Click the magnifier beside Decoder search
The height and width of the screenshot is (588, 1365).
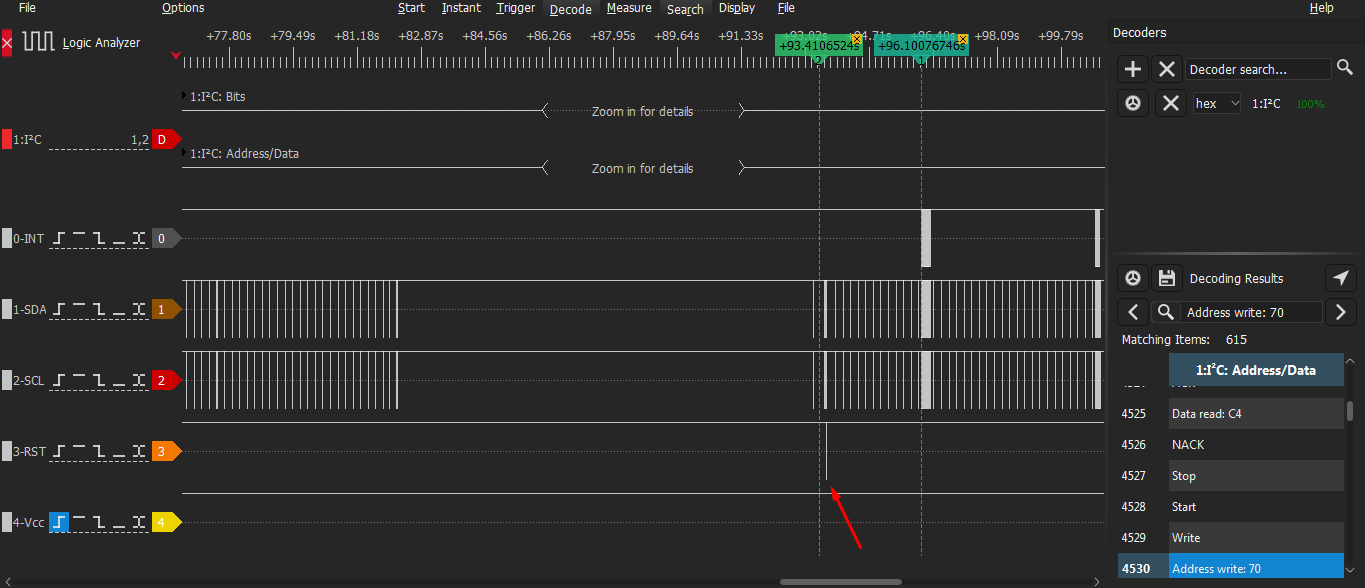coord(1345,69)
